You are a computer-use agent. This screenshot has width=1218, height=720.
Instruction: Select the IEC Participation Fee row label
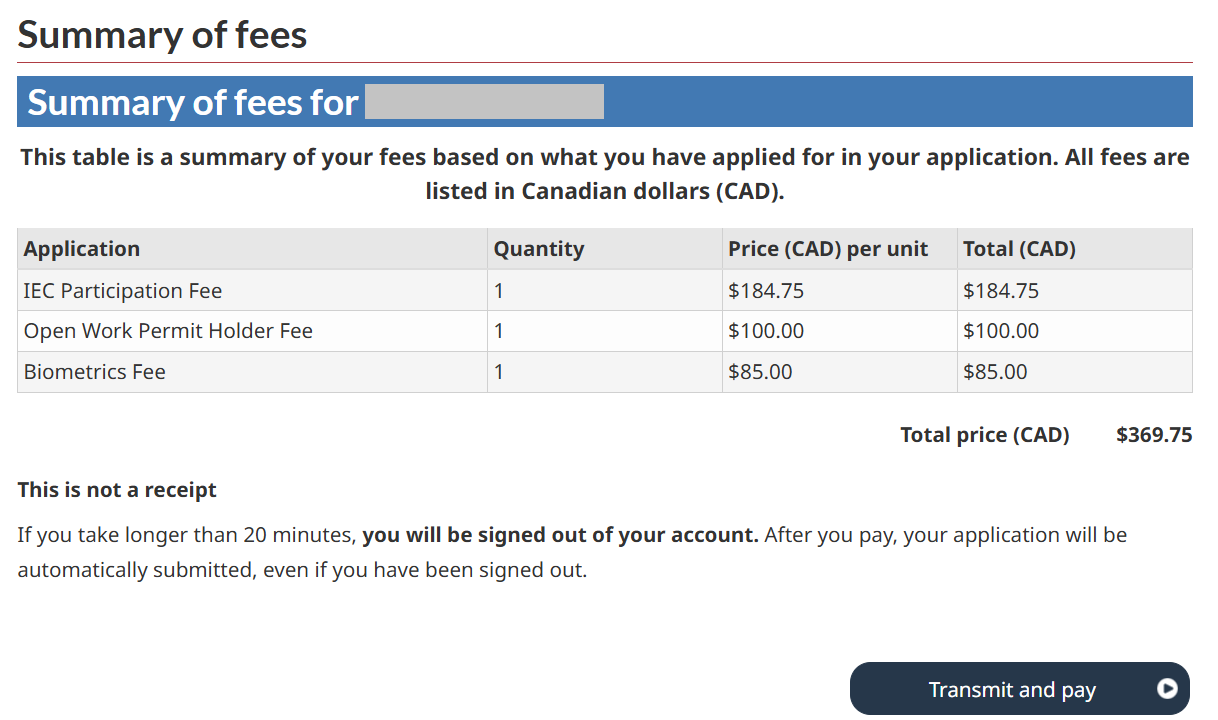123,291
